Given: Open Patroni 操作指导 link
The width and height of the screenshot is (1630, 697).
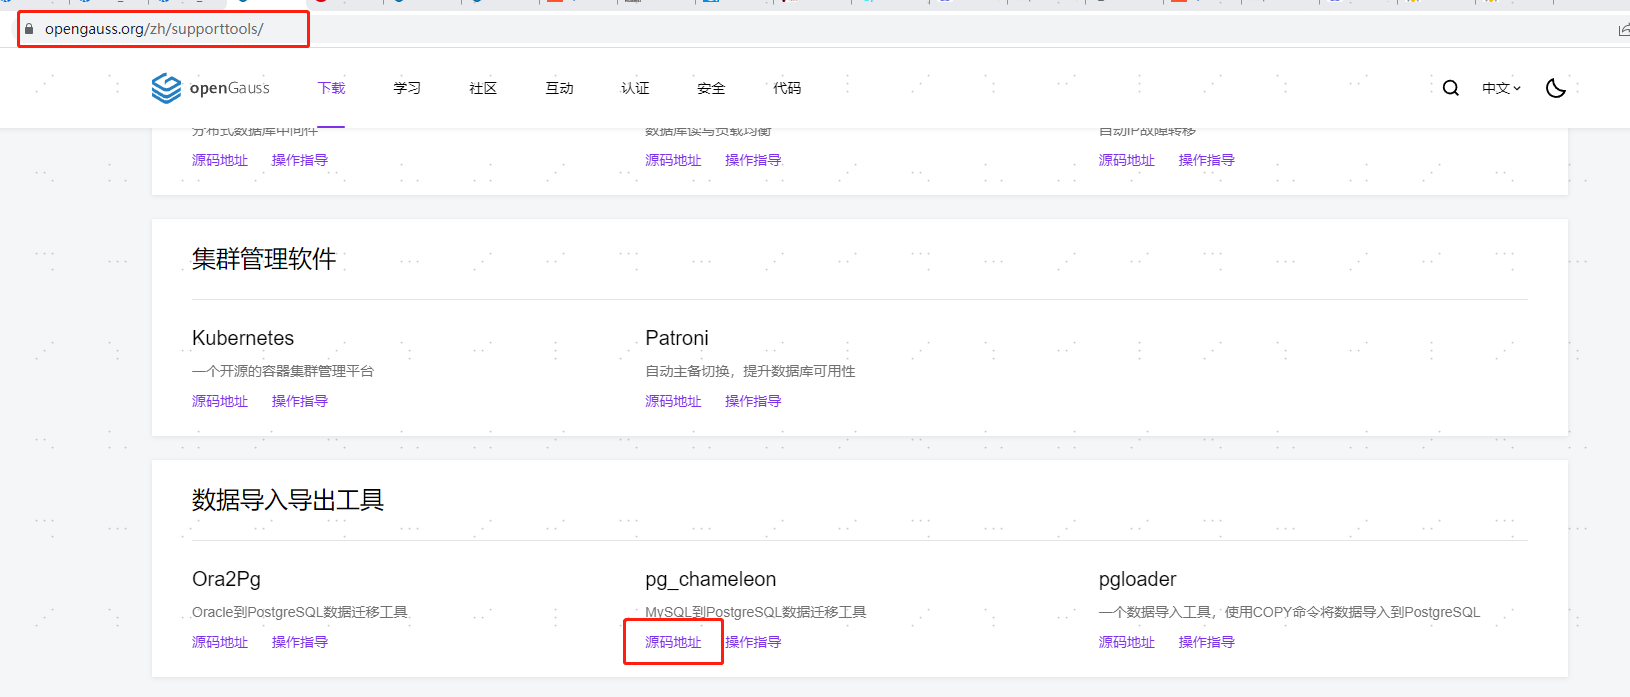Looking at the screenshot, I should [753, 401].
